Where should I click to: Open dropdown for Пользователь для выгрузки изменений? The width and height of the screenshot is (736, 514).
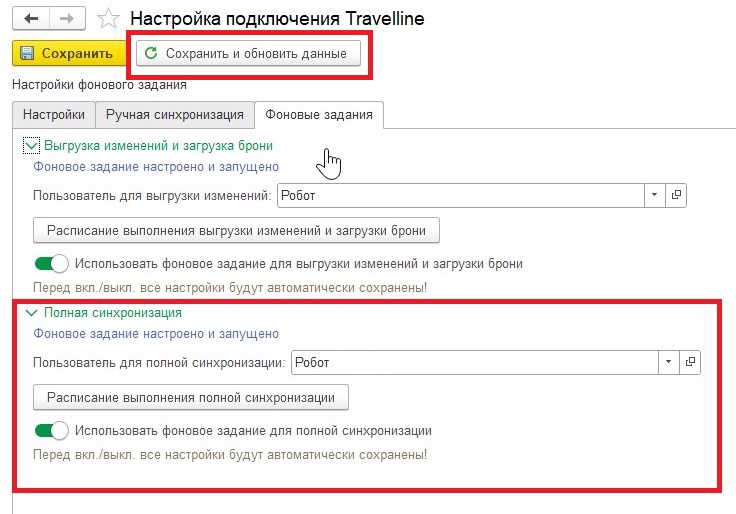click(654, 195)
